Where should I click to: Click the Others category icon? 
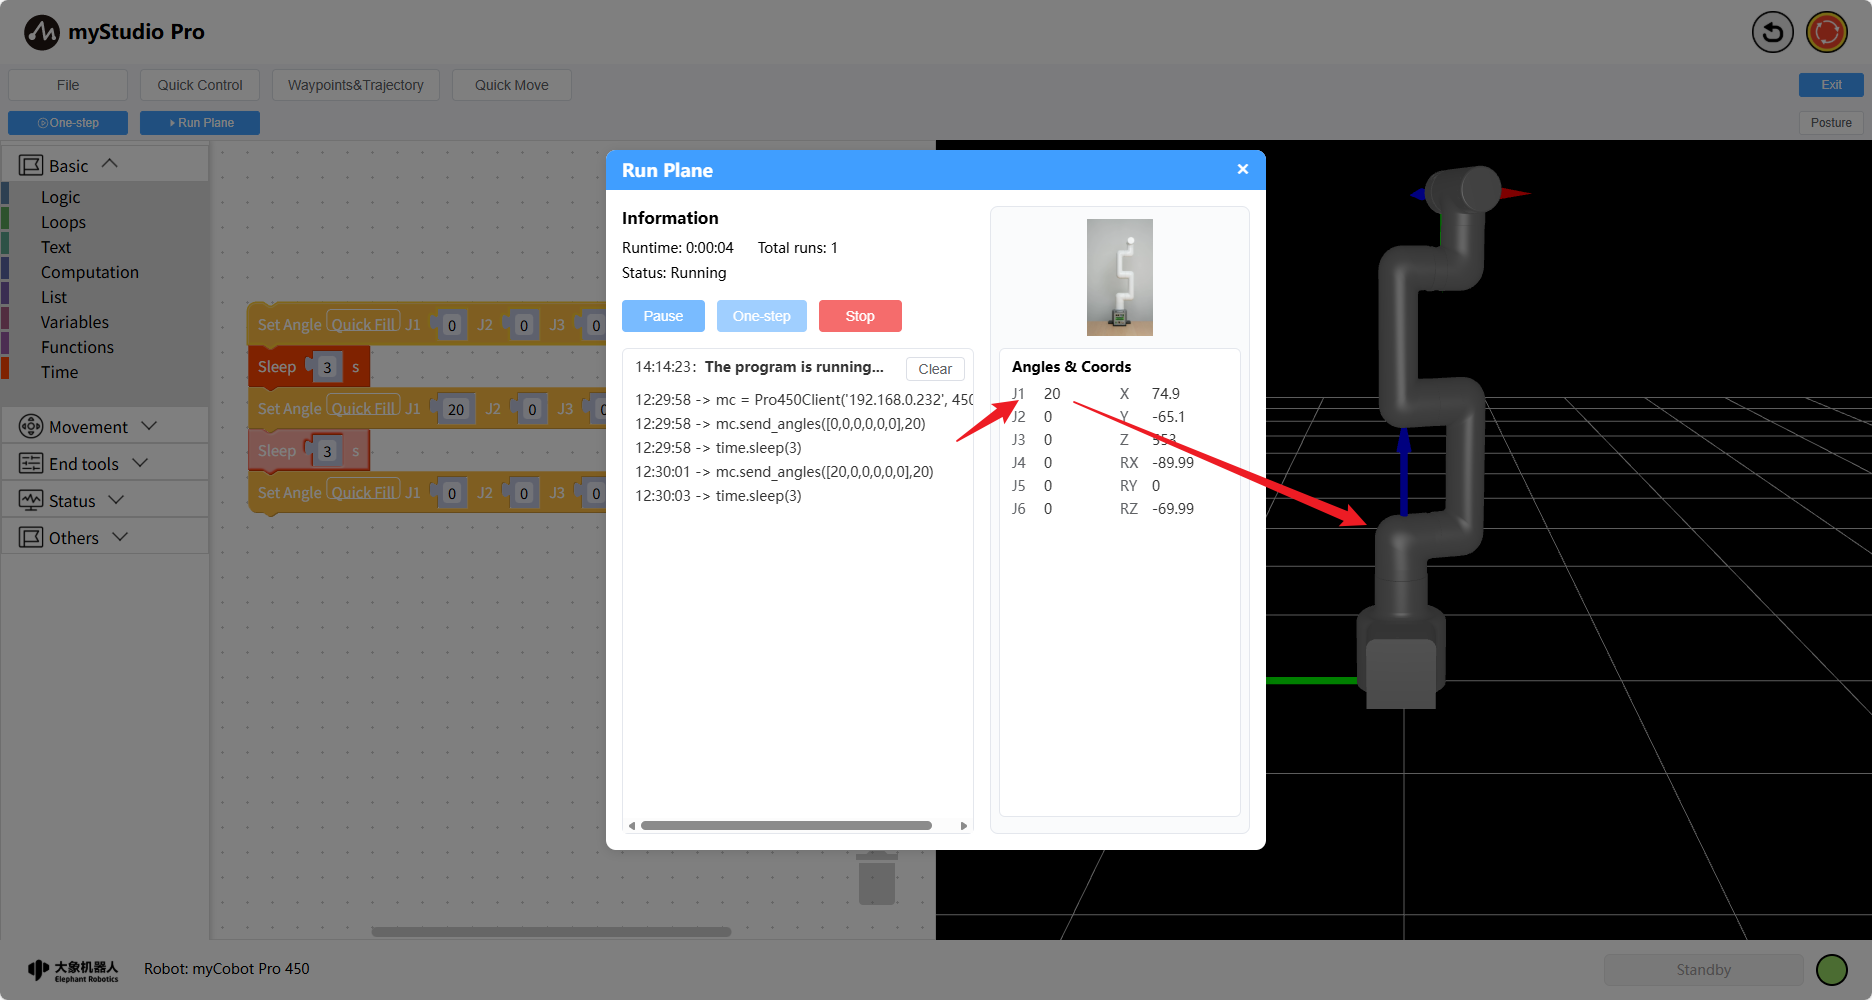tap(31, 538)
